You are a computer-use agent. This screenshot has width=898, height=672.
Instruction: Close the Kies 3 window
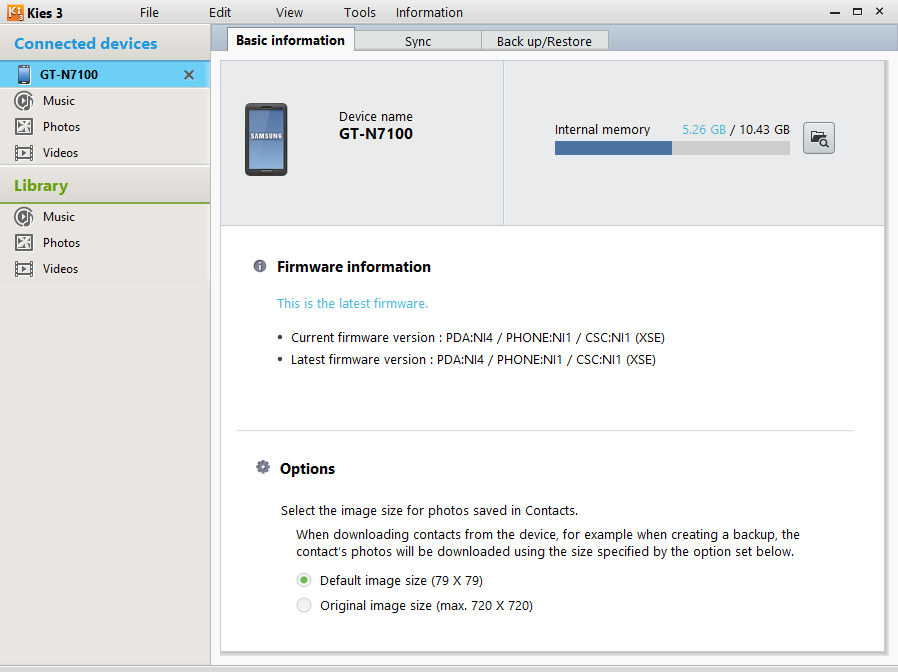click(x=880, y=11)
